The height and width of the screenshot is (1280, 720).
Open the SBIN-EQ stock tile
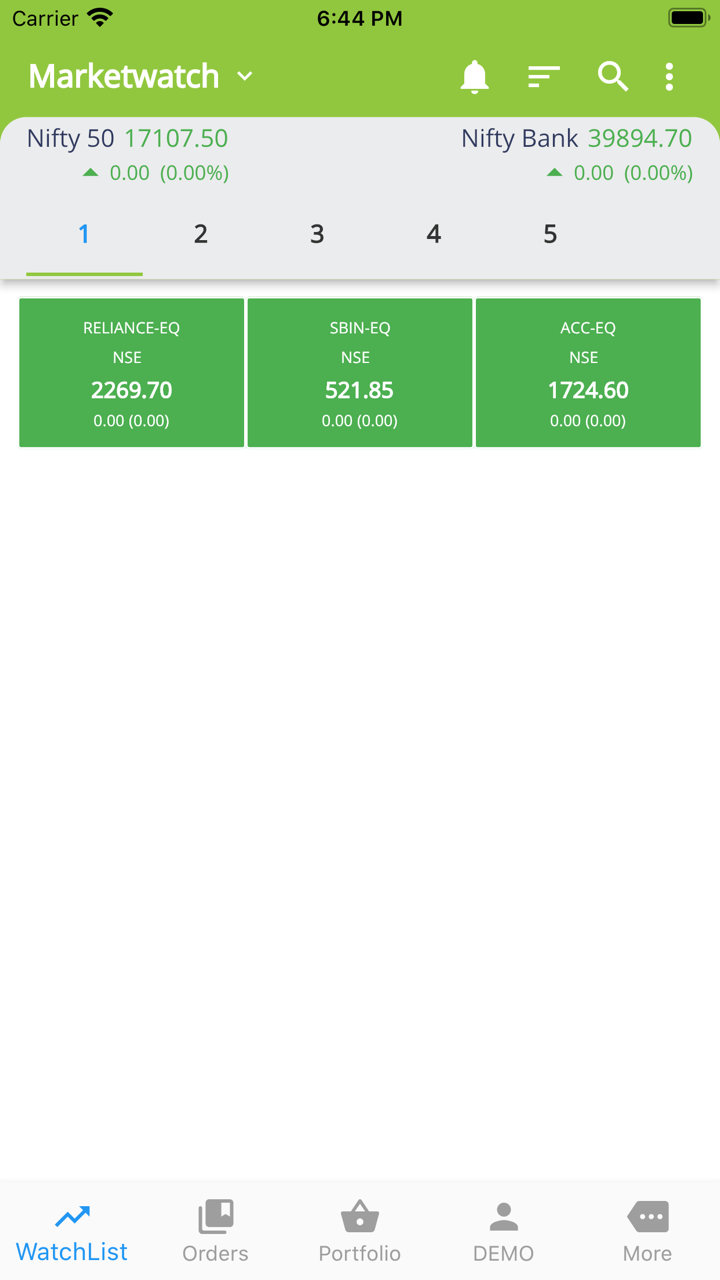(x=360, y=373)
